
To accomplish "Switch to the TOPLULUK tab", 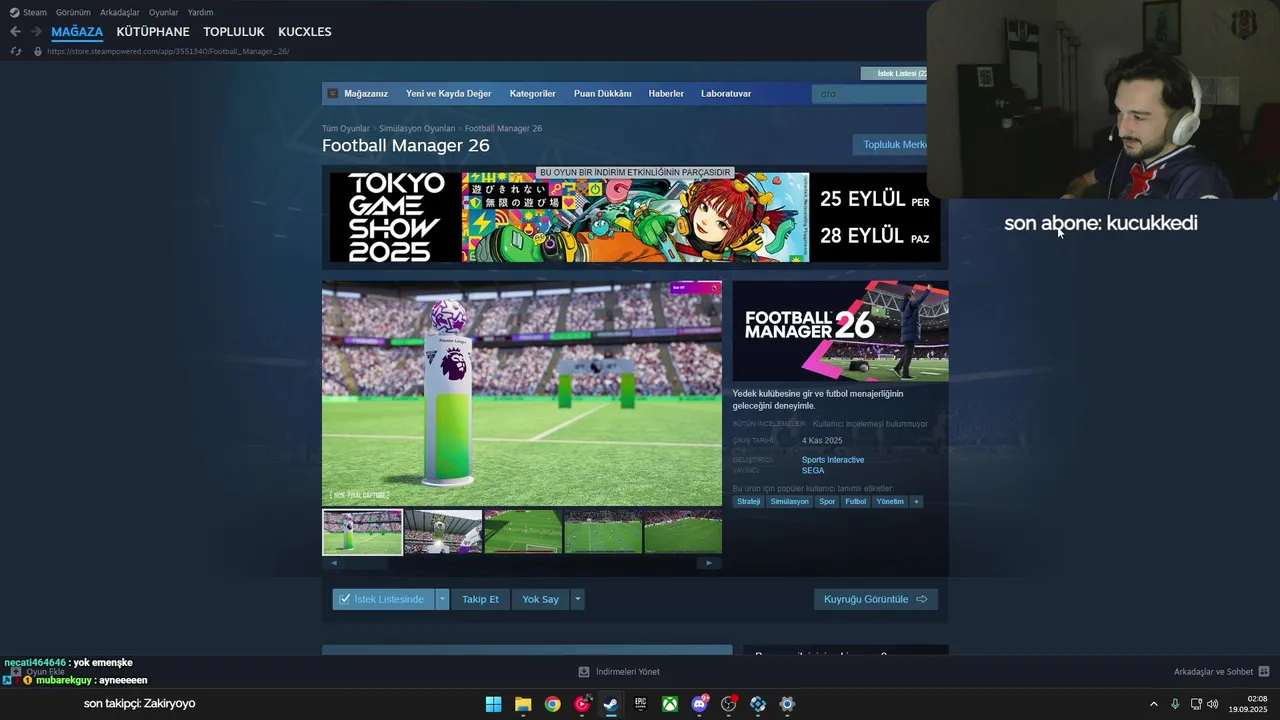I will click(234, 32).
